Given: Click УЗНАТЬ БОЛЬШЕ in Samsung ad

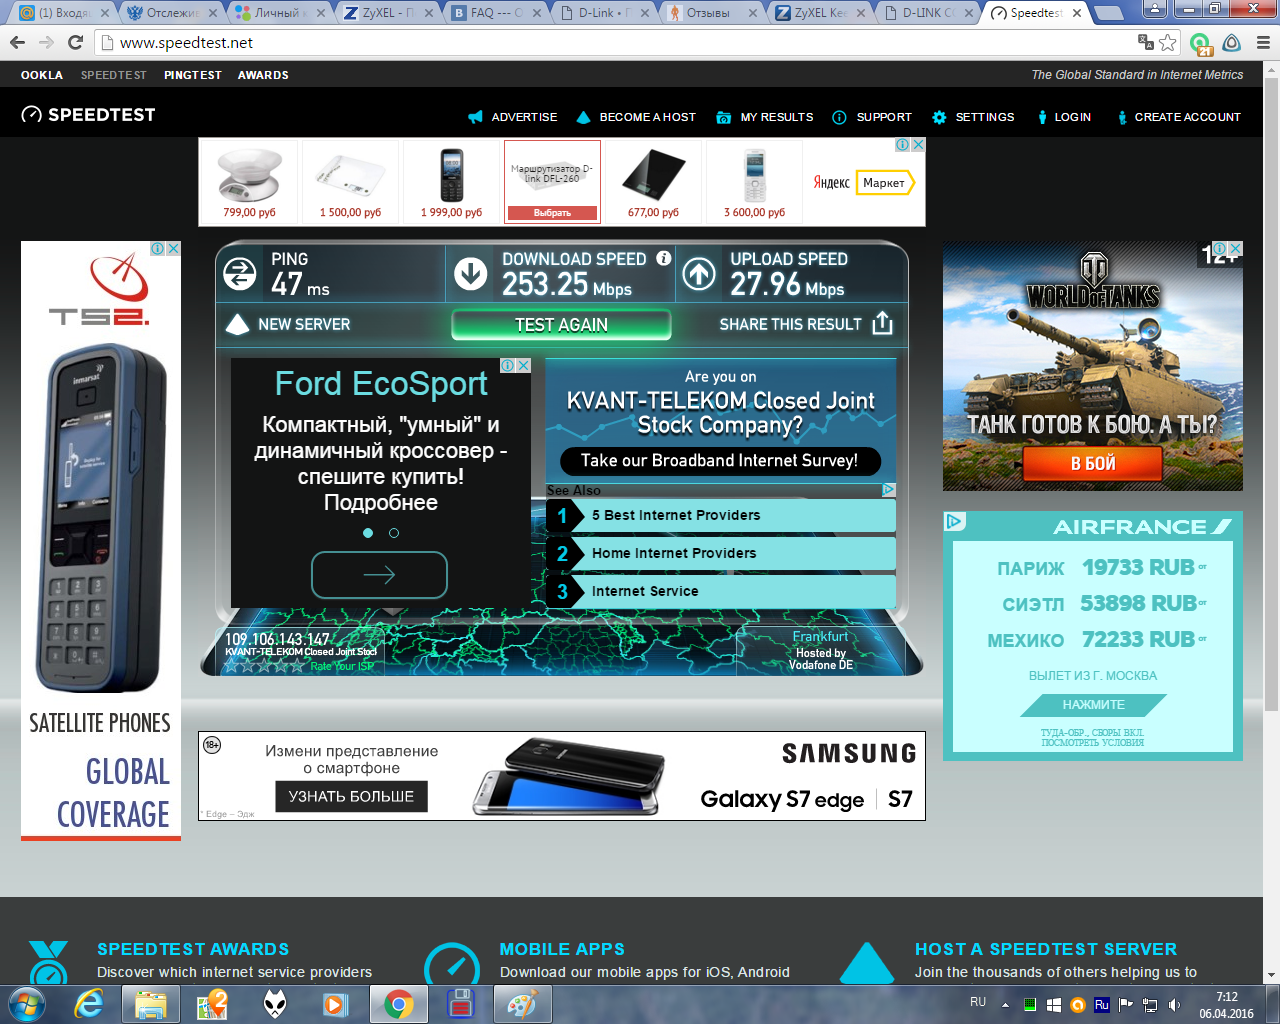Looking at the screenshot, I should pyautogui.click(x=351, y=796).
